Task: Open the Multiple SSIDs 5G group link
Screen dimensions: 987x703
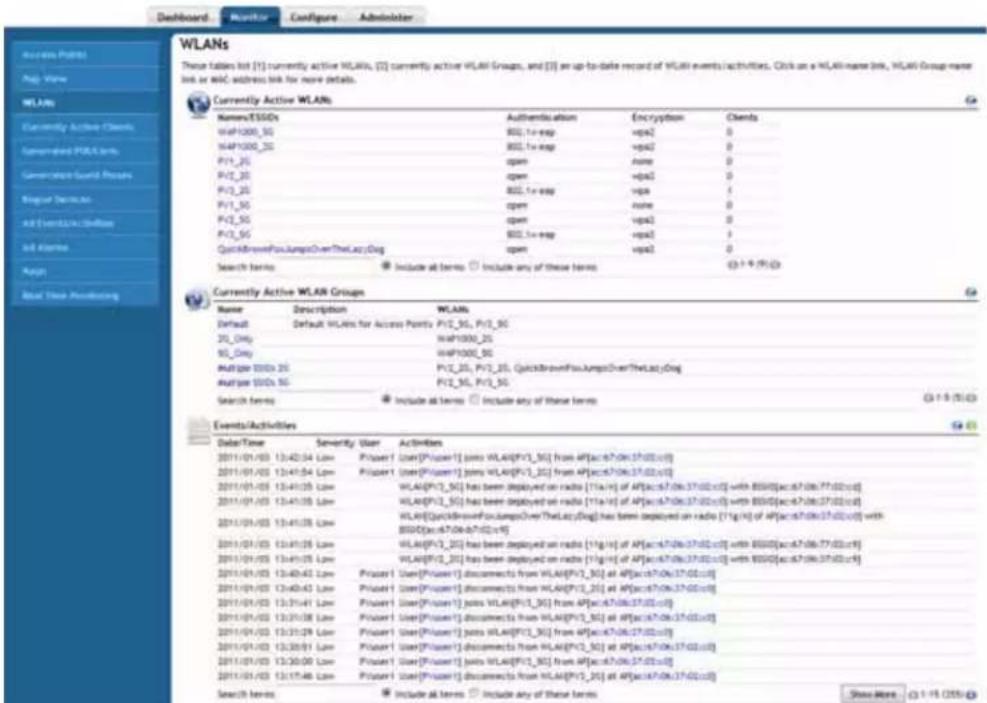Action: pyautogui.click(x=253, y=383)
